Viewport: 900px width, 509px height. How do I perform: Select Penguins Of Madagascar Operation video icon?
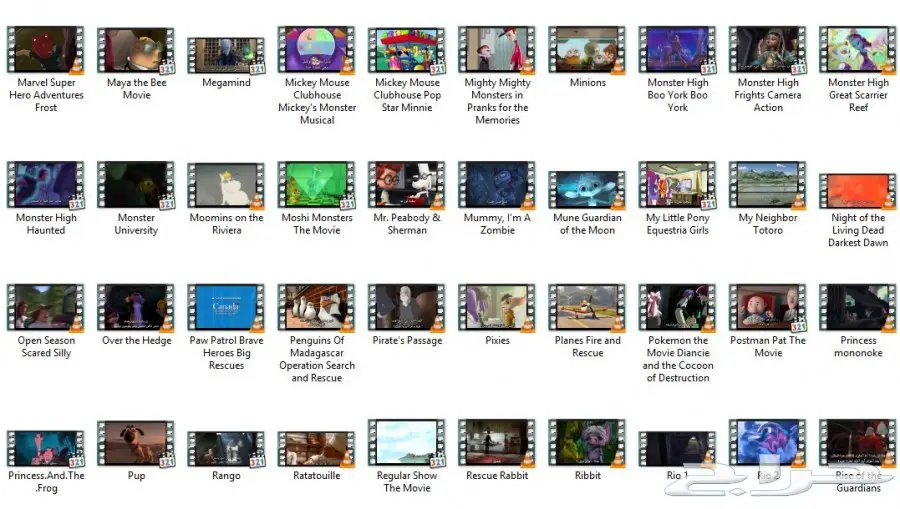point(316,308)
